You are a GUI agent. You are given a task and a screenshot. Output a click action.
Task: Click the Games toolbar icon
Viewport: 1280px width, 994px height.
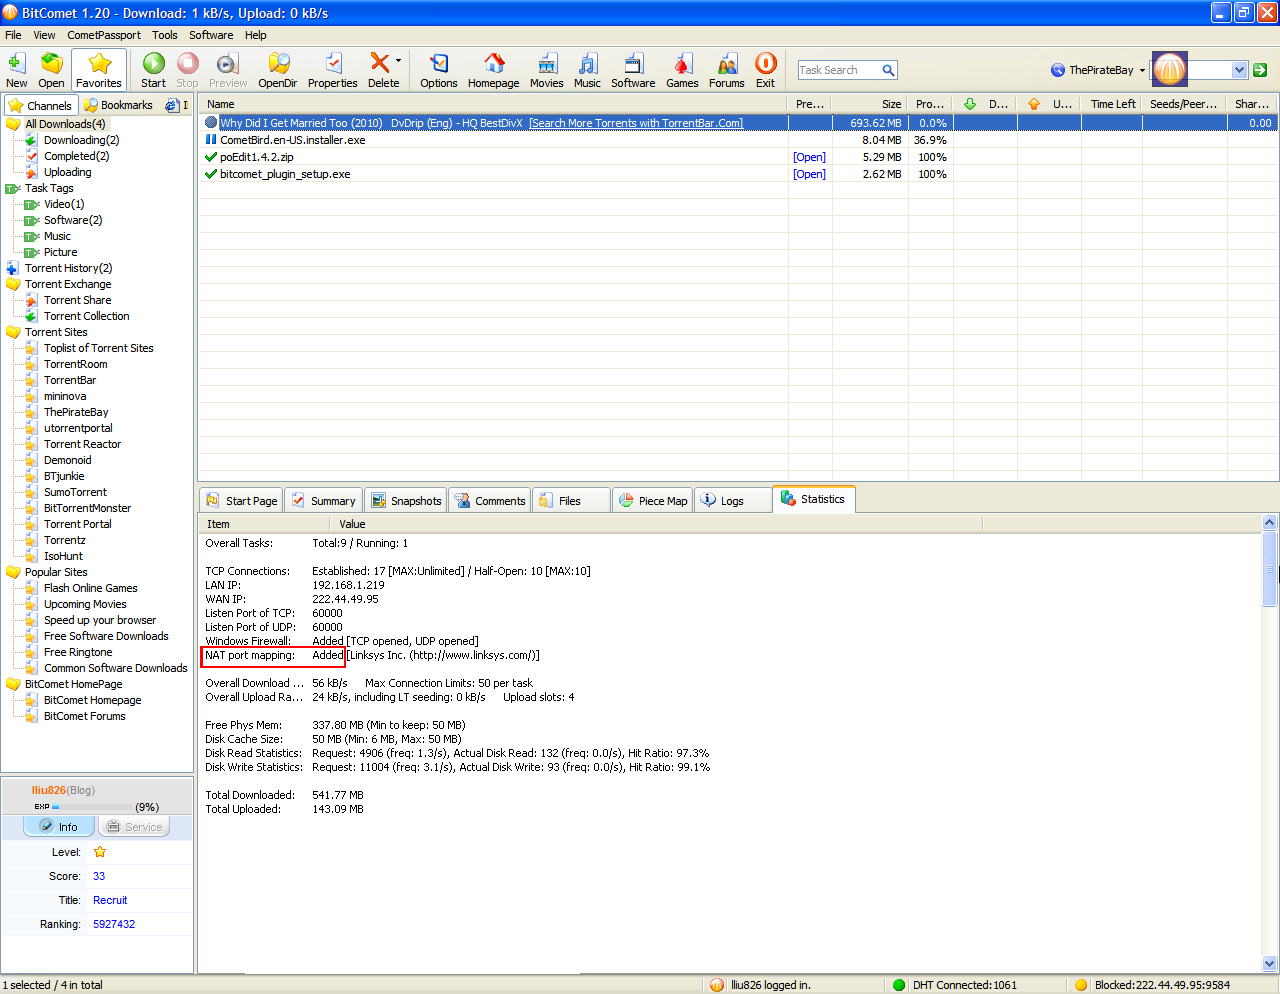[x=682, y=70]
